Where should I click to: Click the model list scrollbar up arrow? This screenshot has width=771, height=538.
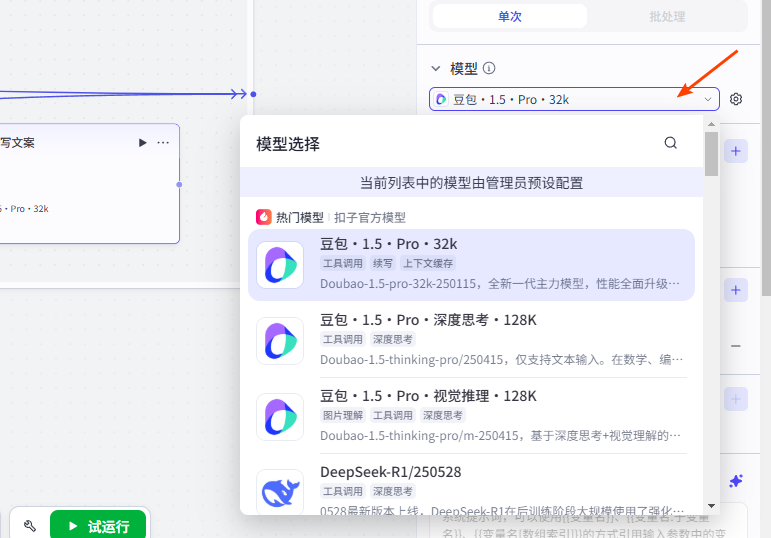click(x=711, y=124)
